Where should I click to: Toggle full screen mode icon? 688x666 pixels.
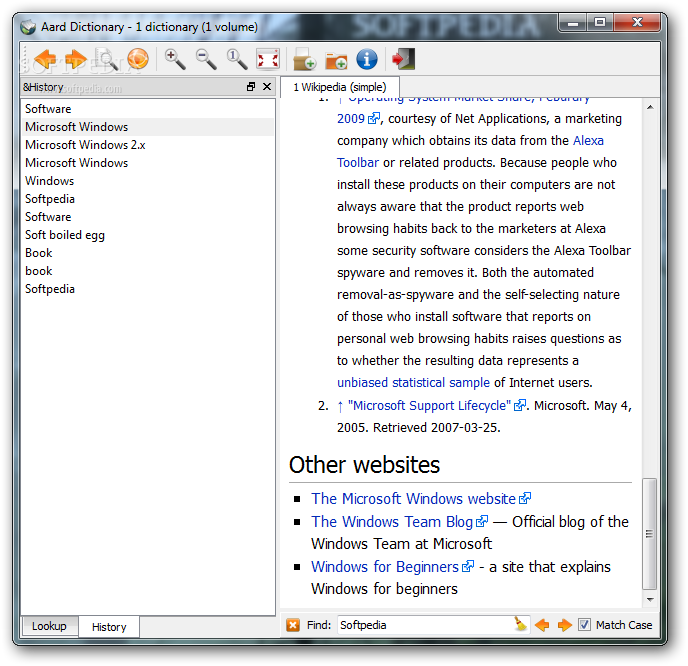click(x=268, y=59)
